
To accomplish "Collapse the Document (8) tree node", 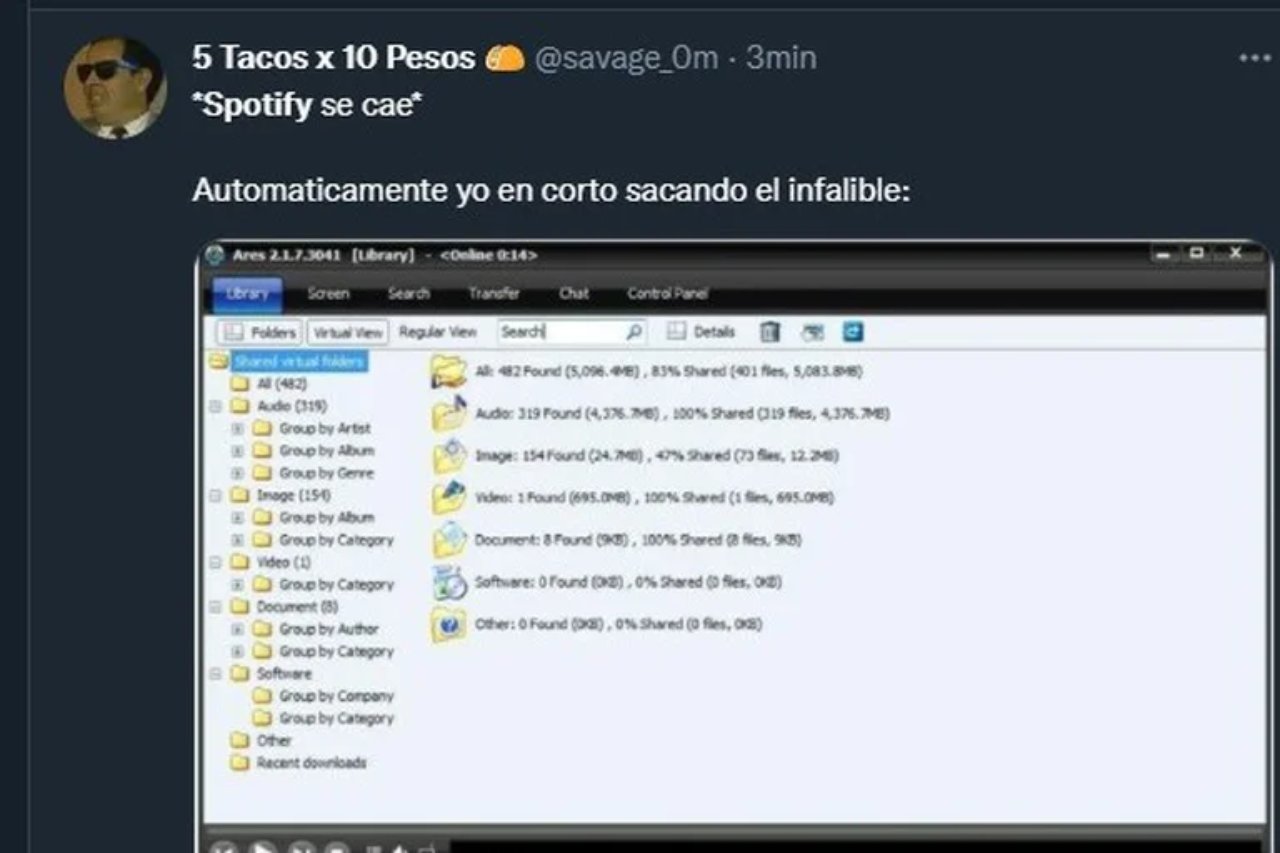I will [x=215, y=606].
